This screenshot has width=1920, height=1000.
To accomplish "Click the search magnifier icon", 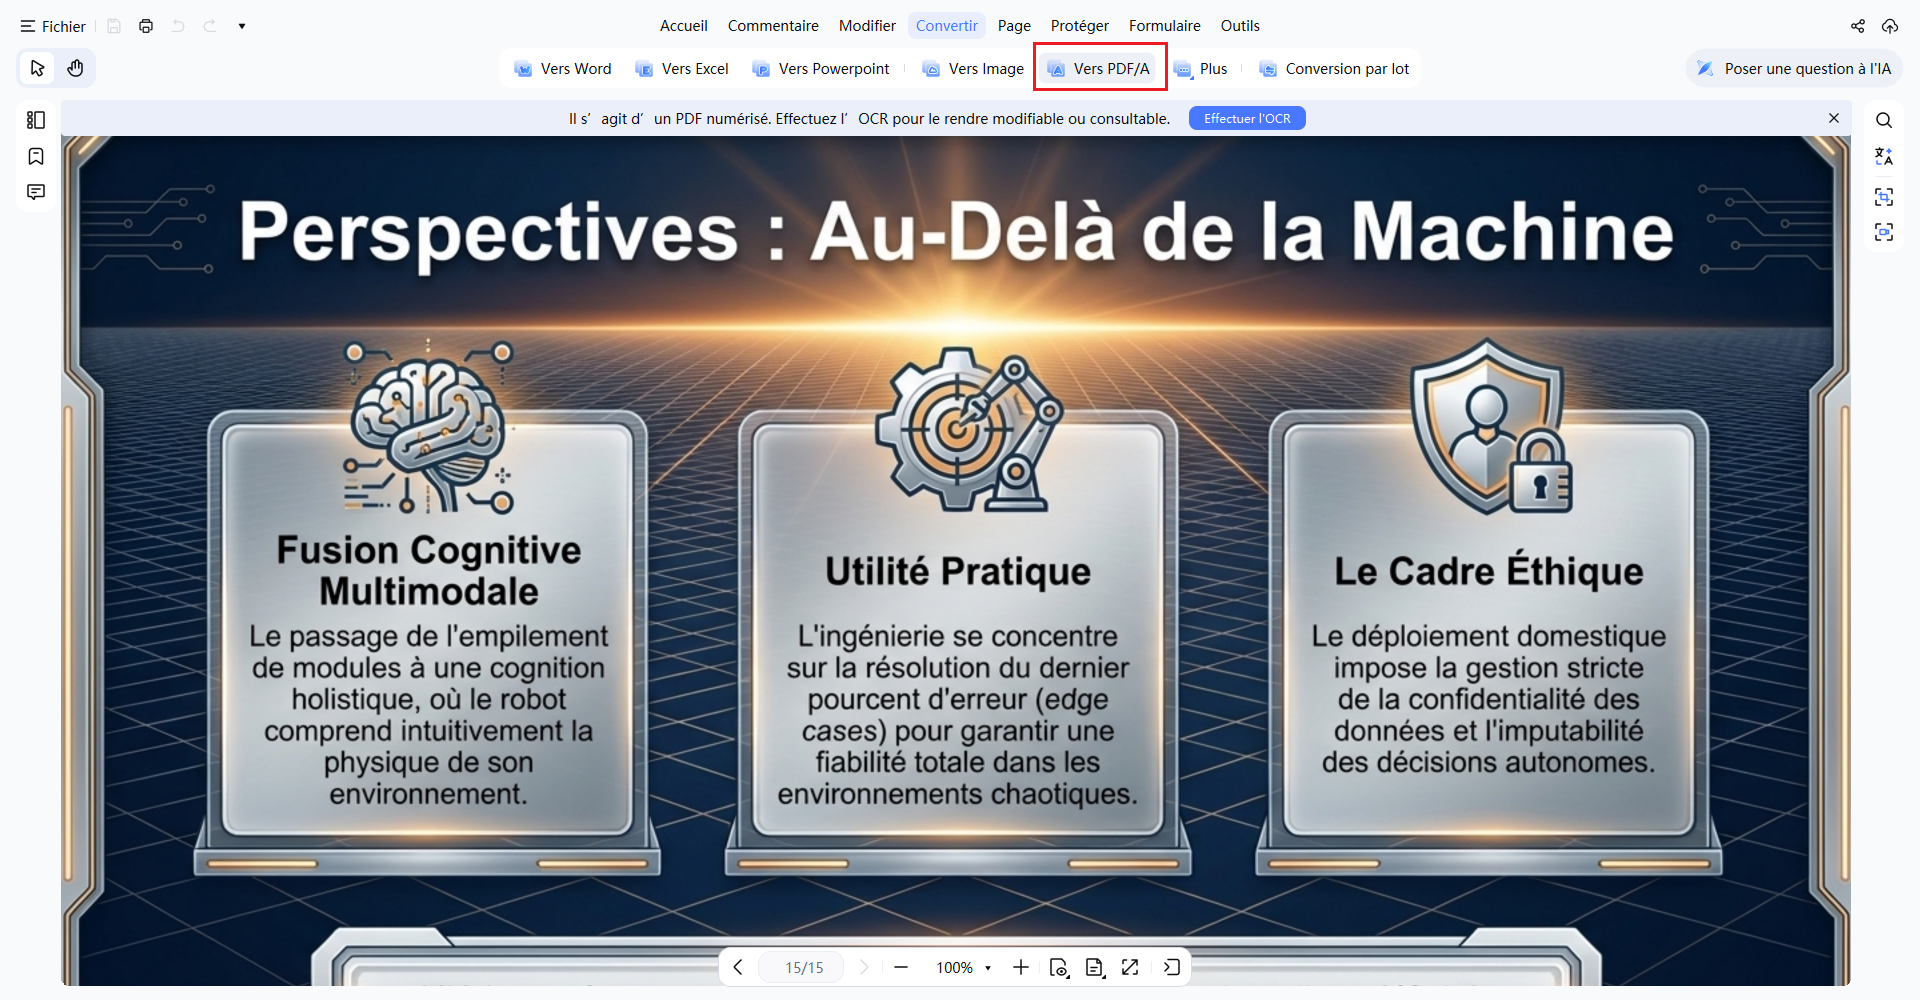I will (x=1884, y=120).
